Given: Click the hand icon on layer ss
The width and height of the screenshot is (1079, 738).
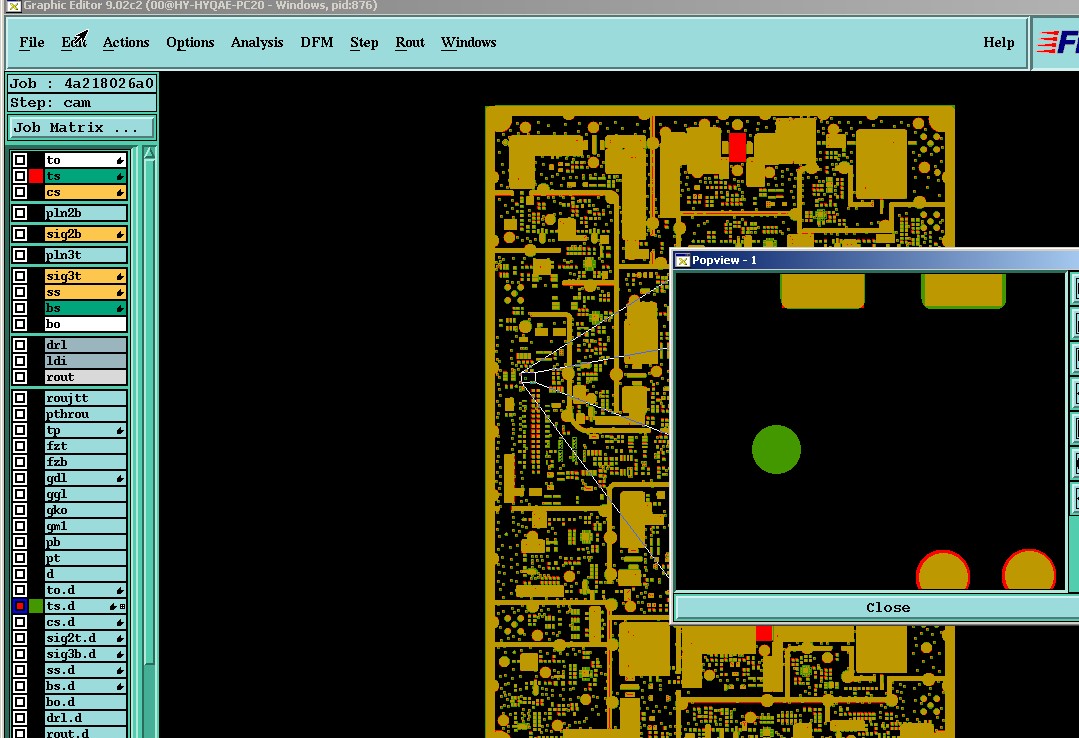Looking at the screenshot, I should tap(120, 293).
